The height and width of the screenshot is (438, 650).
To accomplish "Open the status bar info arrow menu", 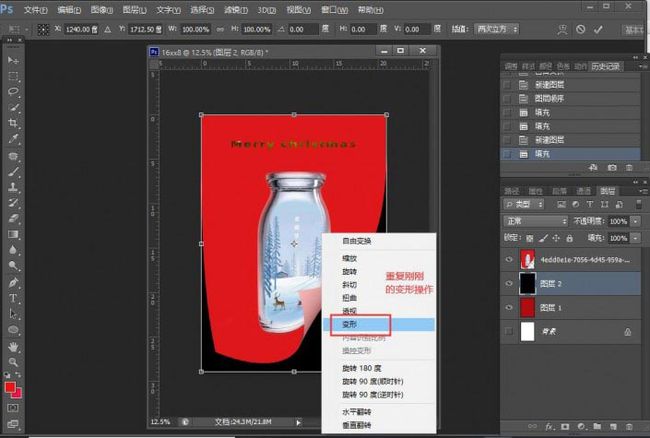I will (x=298, y=422).
